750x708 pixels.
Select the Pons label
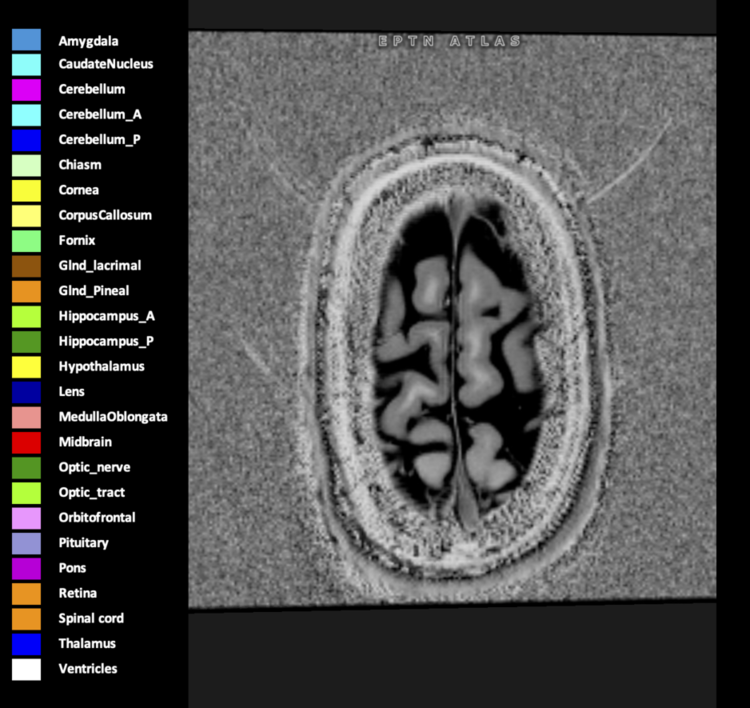click(72, 568)
